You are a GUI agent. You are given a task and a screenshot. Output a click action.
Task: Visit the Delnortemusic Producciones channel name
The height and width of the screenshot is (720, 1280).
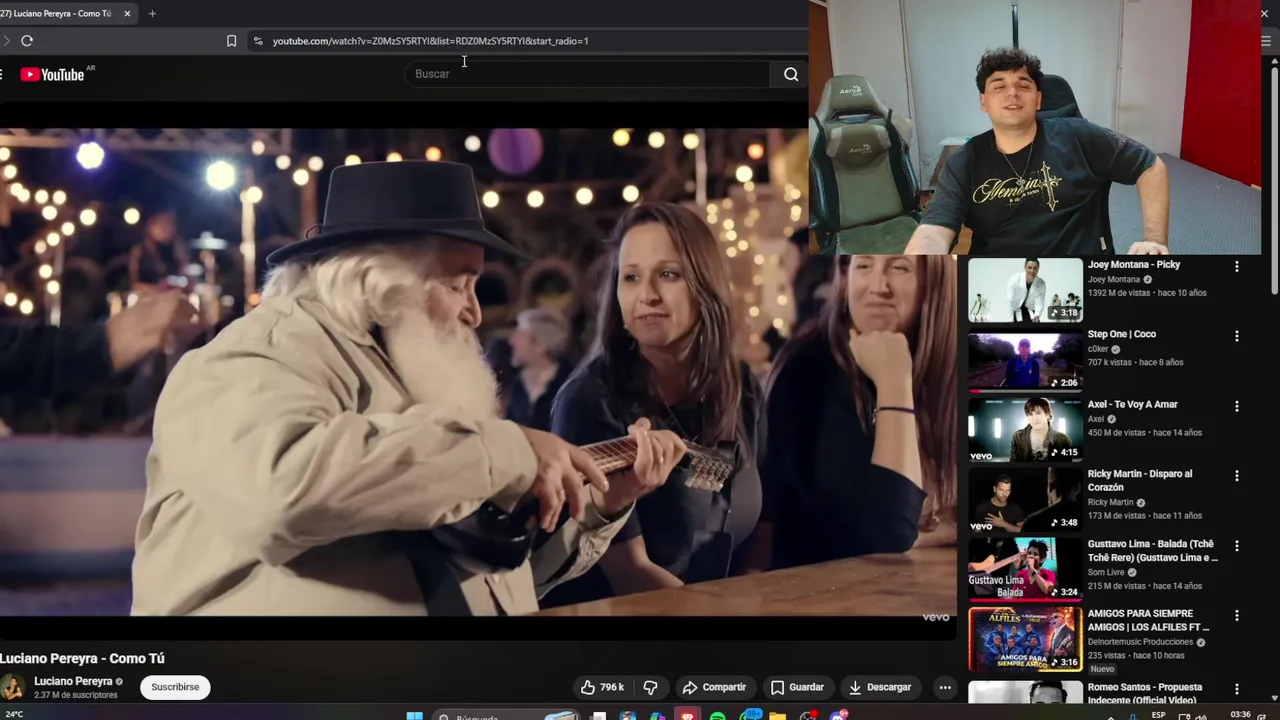tap(1141, 642)
